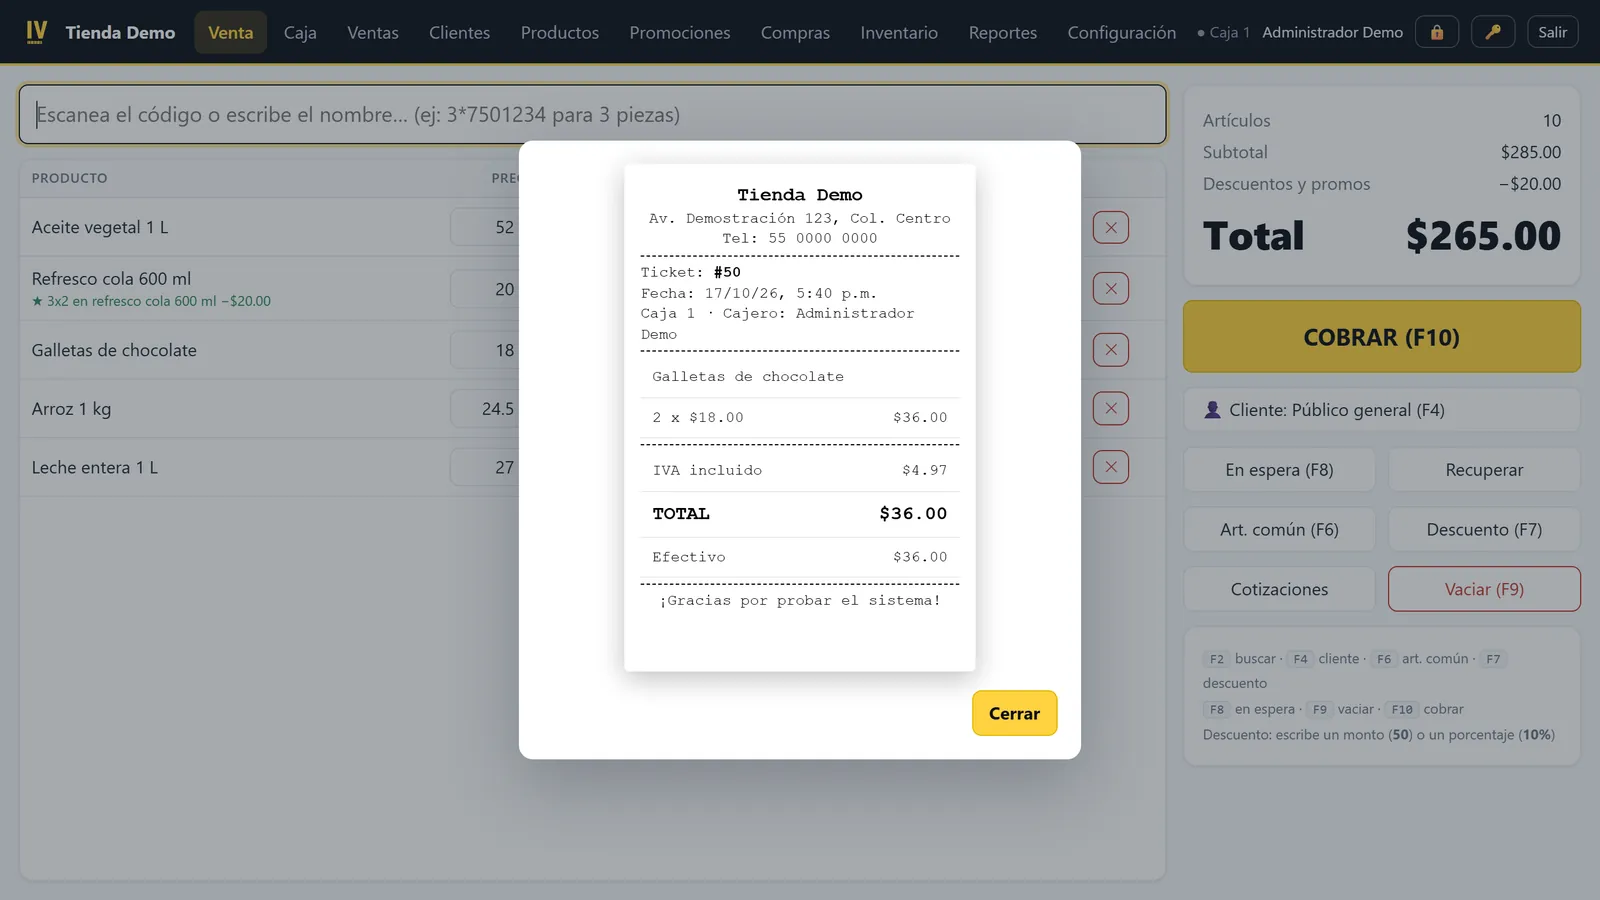
Task: Click the TOTAL $36.00 receipt amount
Action: (x=913, y=513)
